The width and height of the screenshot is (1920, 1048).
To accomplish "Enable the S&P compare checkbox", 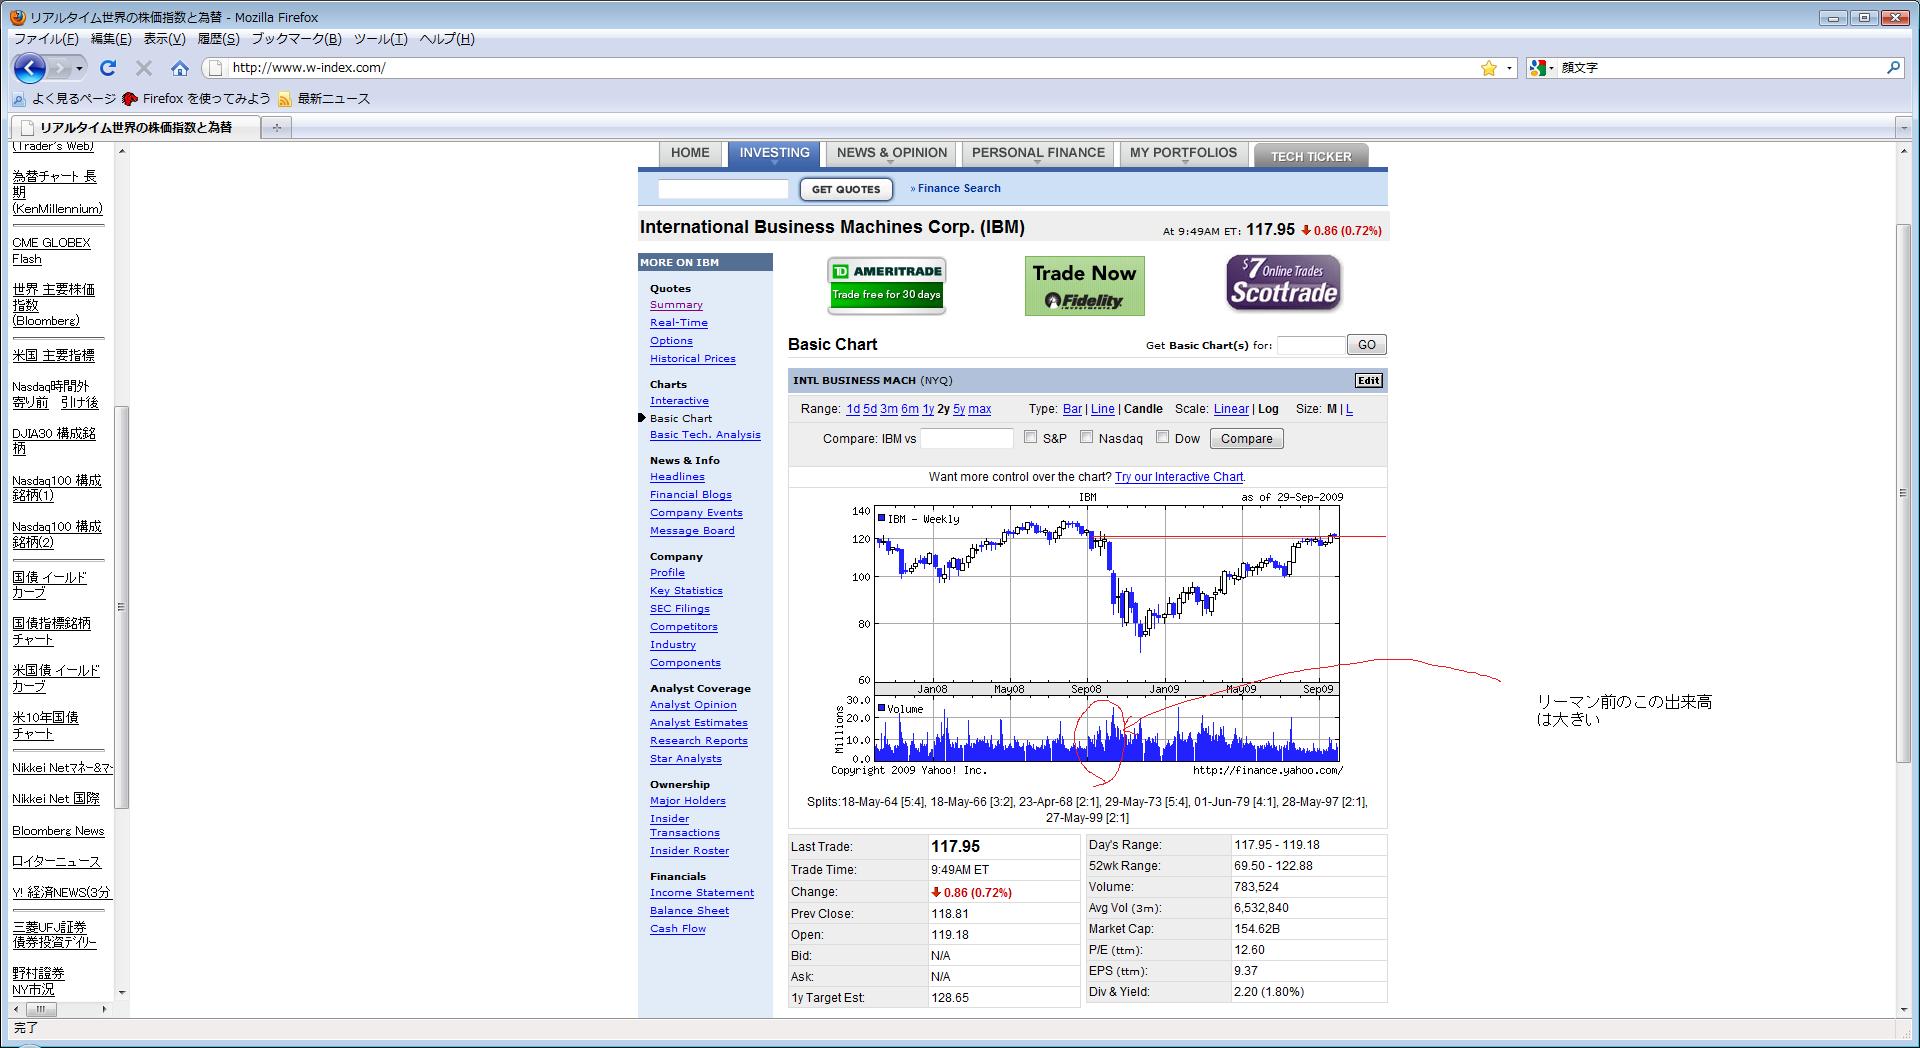I will (x=1031, y=437).
